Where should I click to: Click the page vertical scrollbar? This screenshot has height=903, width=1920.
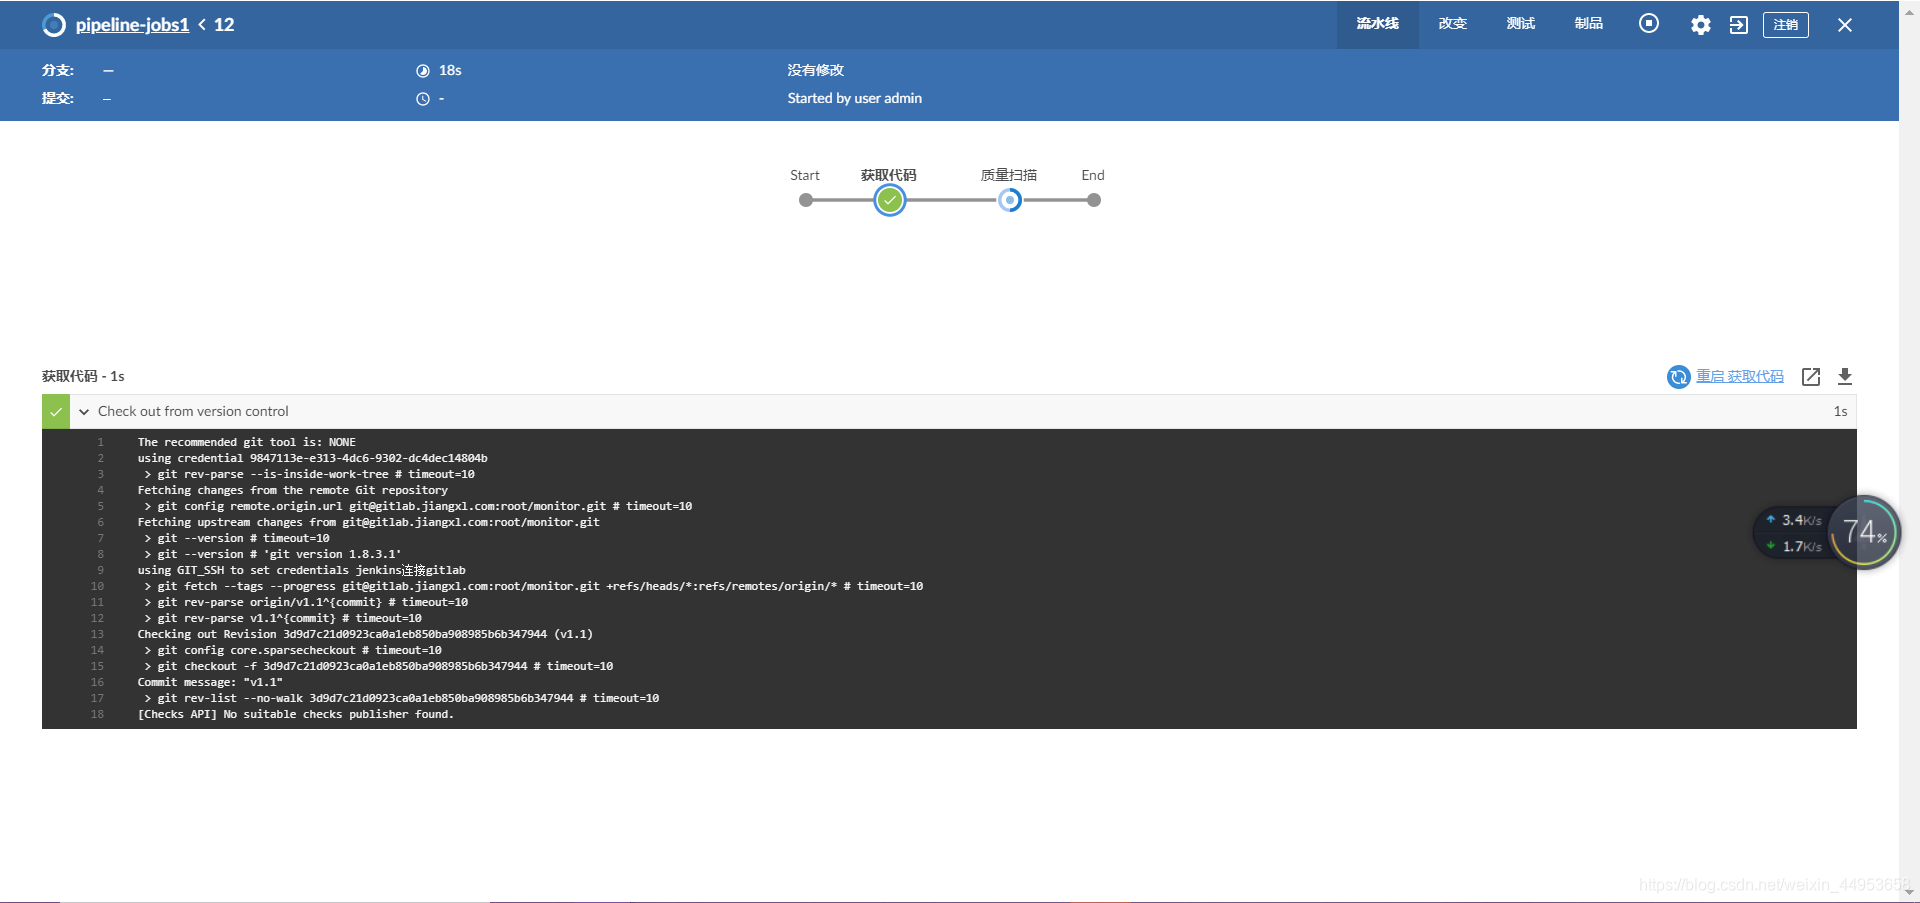pyautogui.click(x=1909, y=450)
